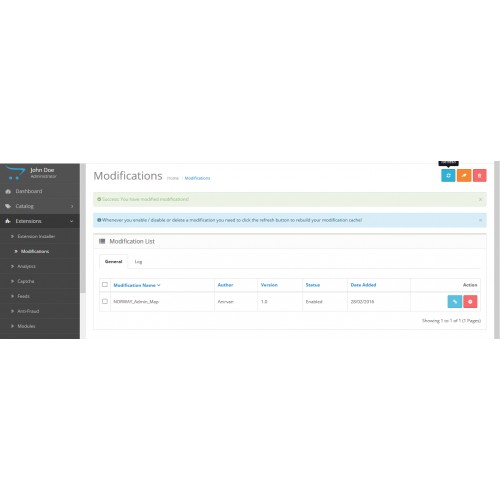The height and width of the screenshot is (500, 500).
Task: Select the General tab
Action: pos(113,262)
